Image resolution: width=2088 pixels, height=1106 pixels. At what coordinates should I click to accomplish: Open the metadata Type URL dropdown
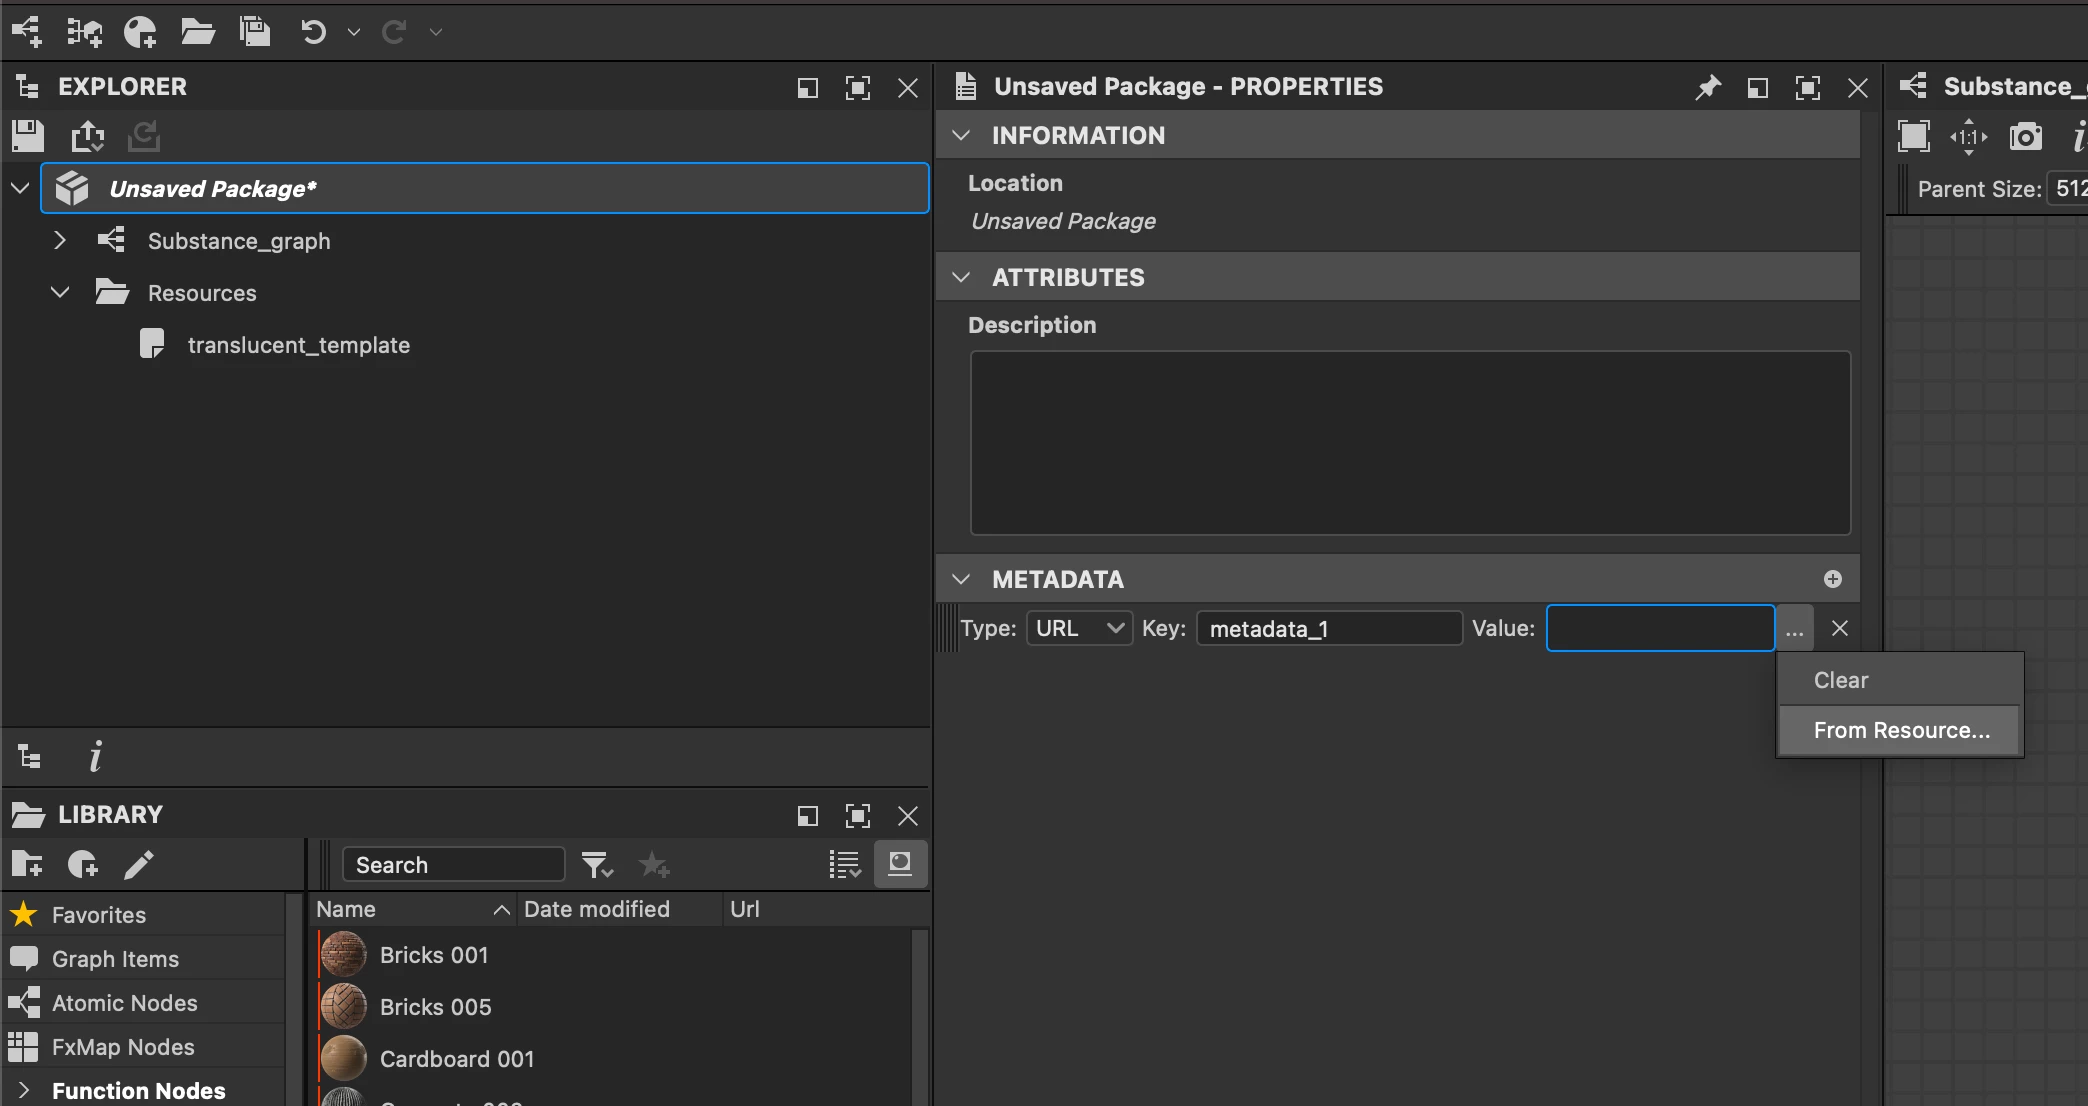pyautogui.click(x=1079, y=629)
